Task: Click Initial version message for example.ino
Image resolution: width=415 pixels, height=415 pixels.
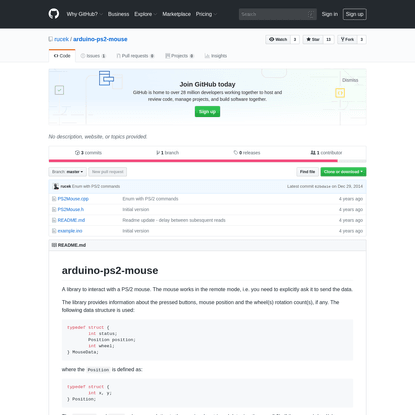Action: tap(136, 231)
